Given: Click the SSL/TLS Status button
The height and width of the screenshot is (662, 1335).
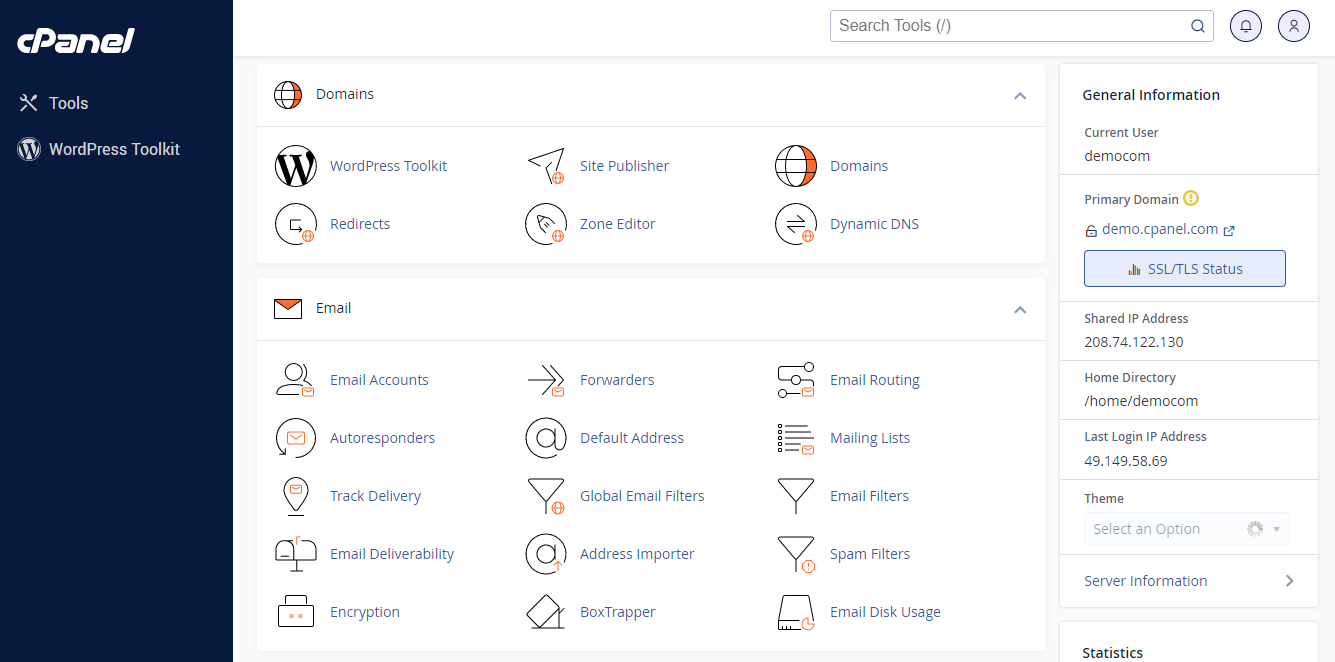Looking at the screenshot, I should [x=1184, y=268].
